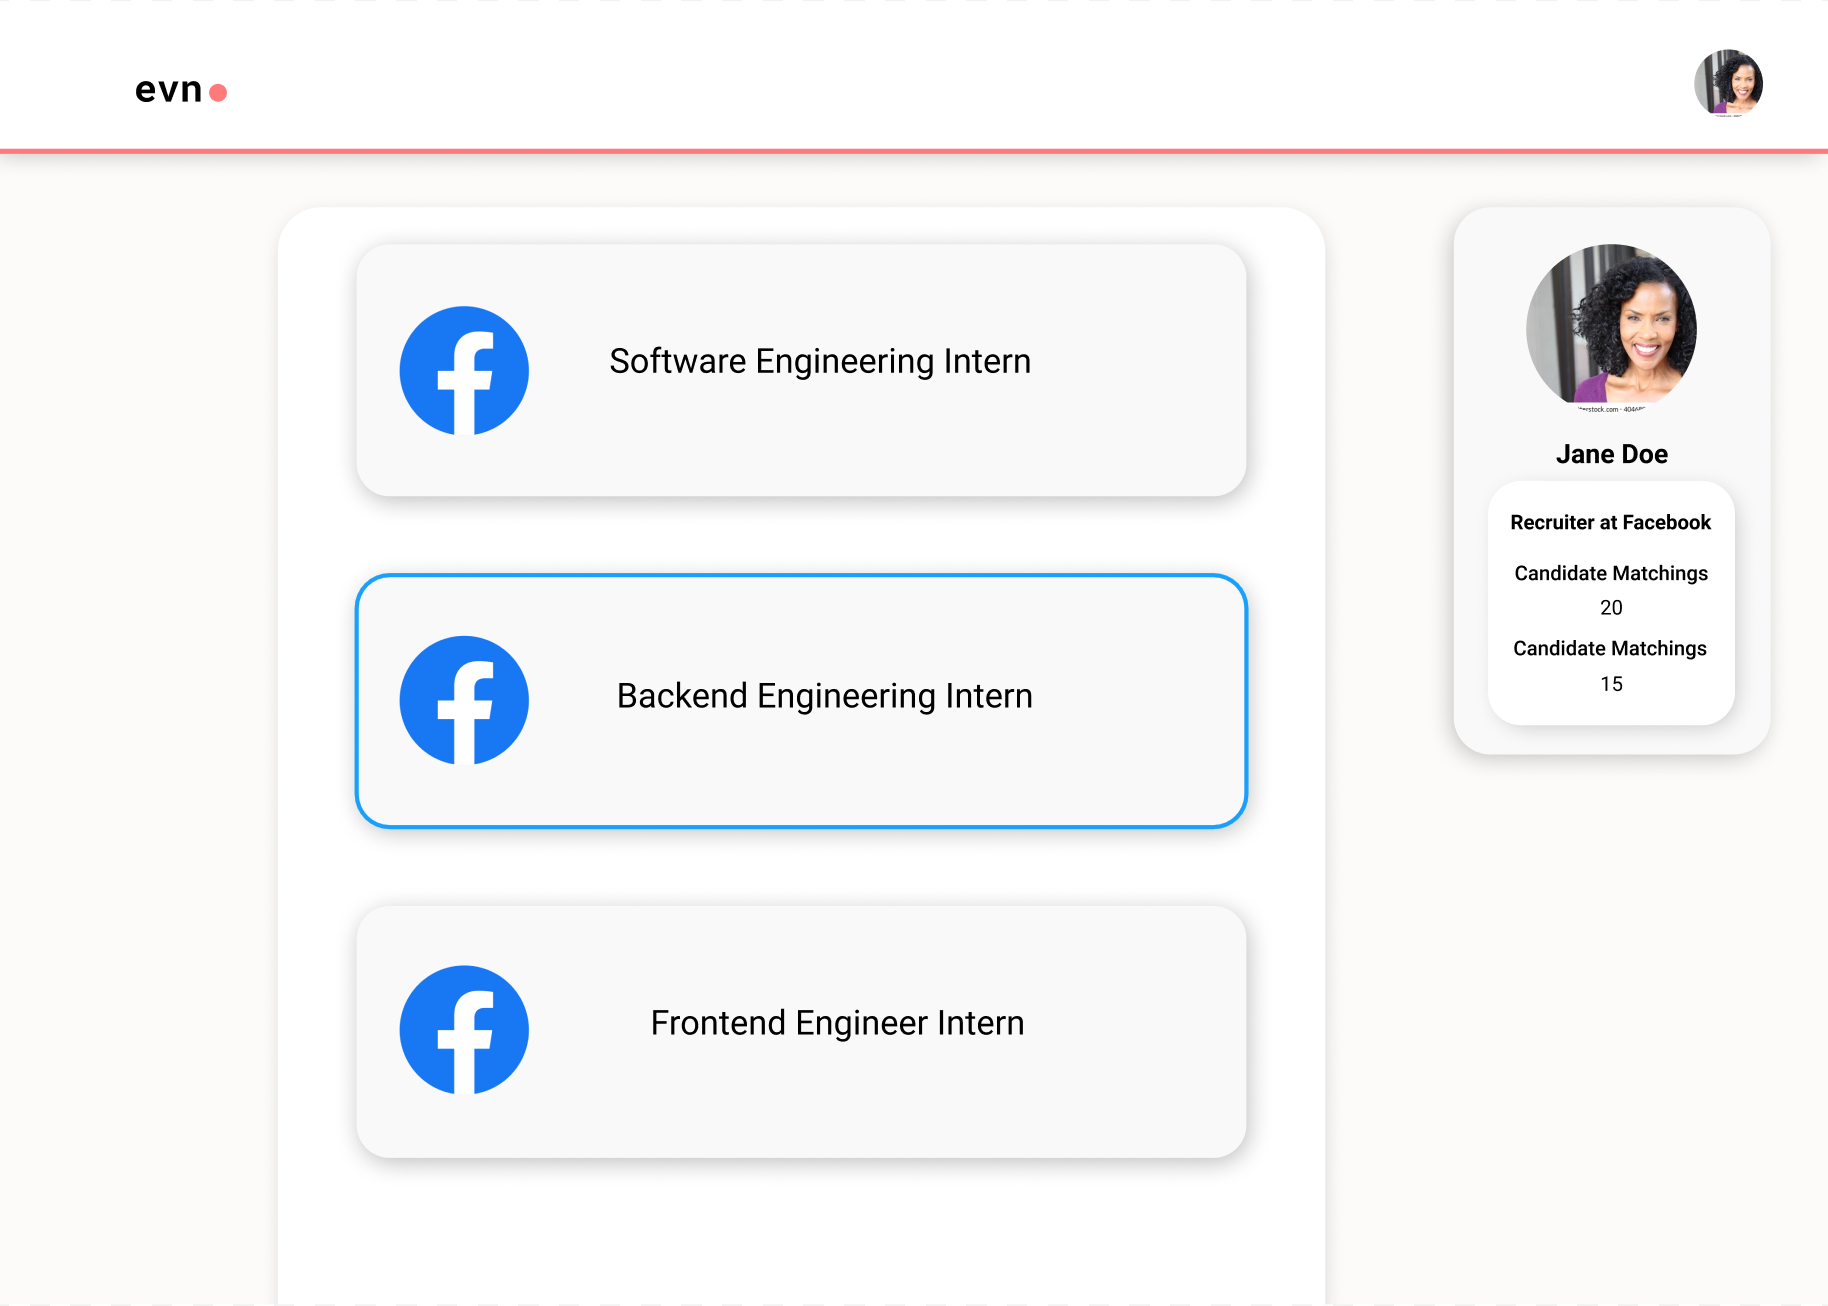Select first Candidate Matchings label
The height and width of the screenshot is (1306, 1828).
pyautogui.click(x=1611, y=573)
